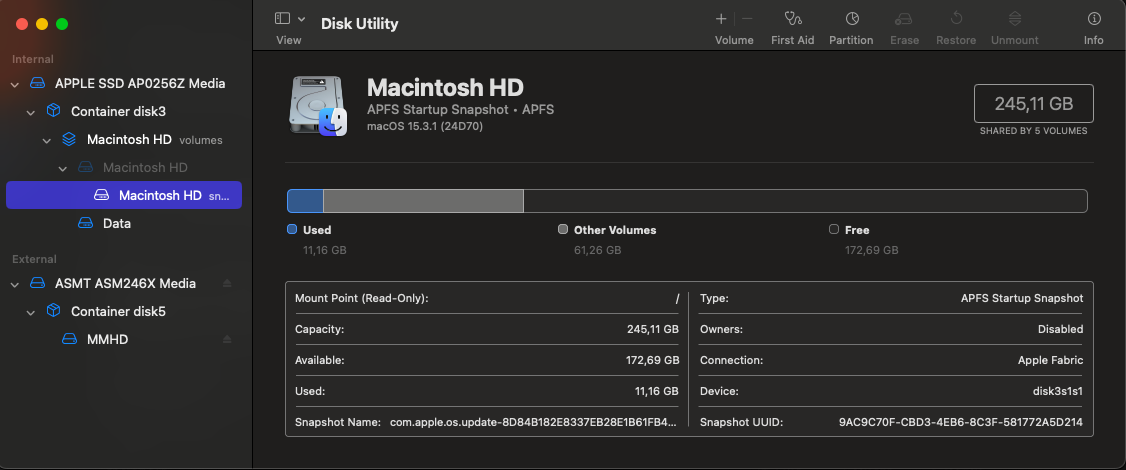Click the blue Used segment of the usage bar

(x=305, y=201)
